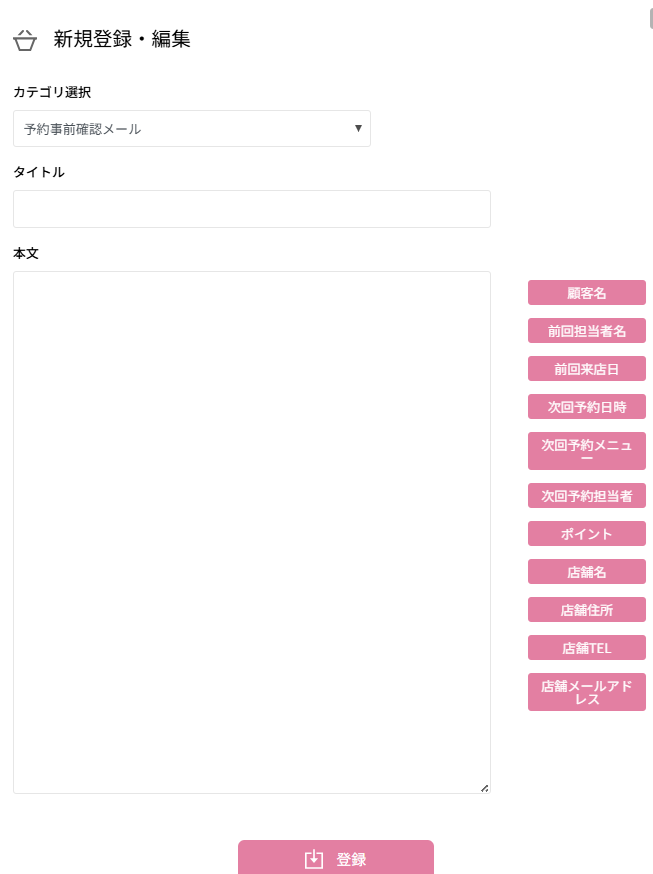Insert the 店舗メールアドレス tag
Viewport: 653px width, 874px height.
tap(586, 692)
